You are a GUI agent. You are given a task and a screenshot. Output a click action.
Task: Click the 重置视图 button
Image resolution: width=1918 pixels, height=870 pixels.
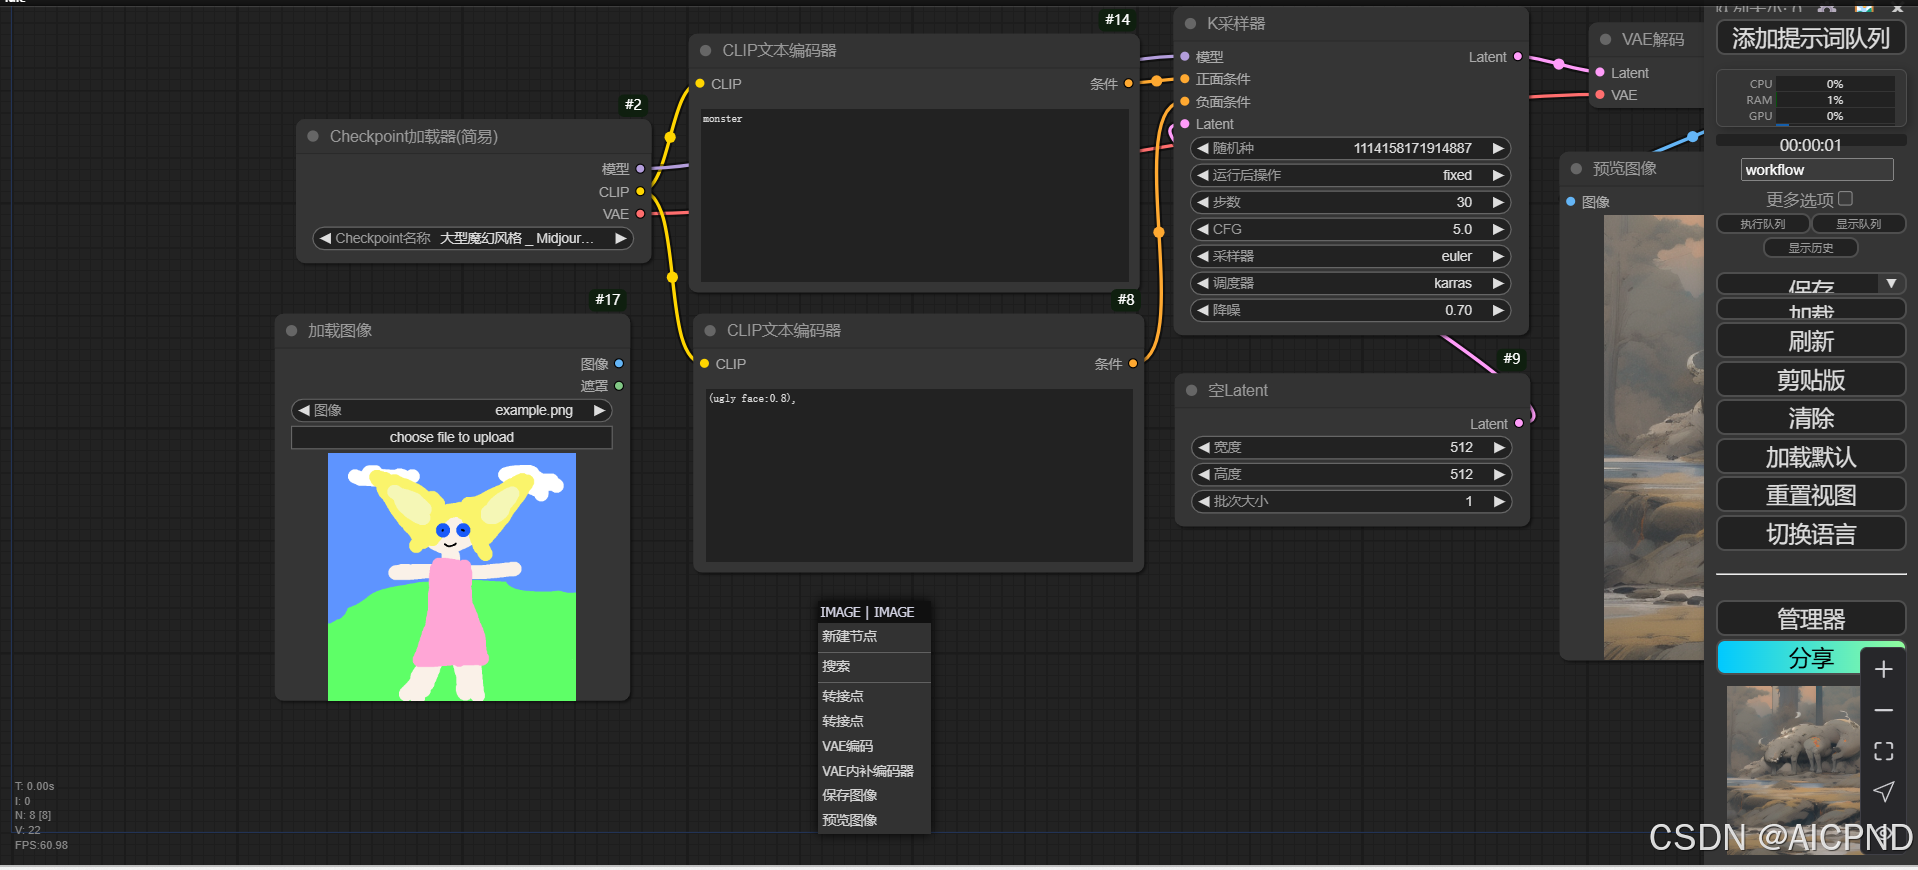[1811, 495]
